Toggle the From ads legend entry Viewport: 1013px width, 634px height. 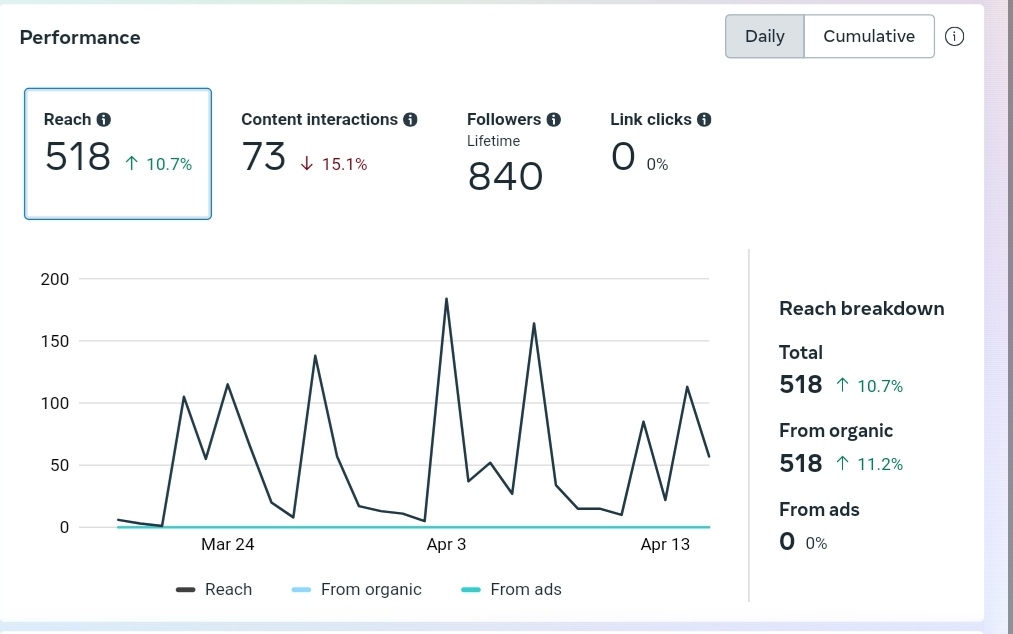click(x=511, y=590)
